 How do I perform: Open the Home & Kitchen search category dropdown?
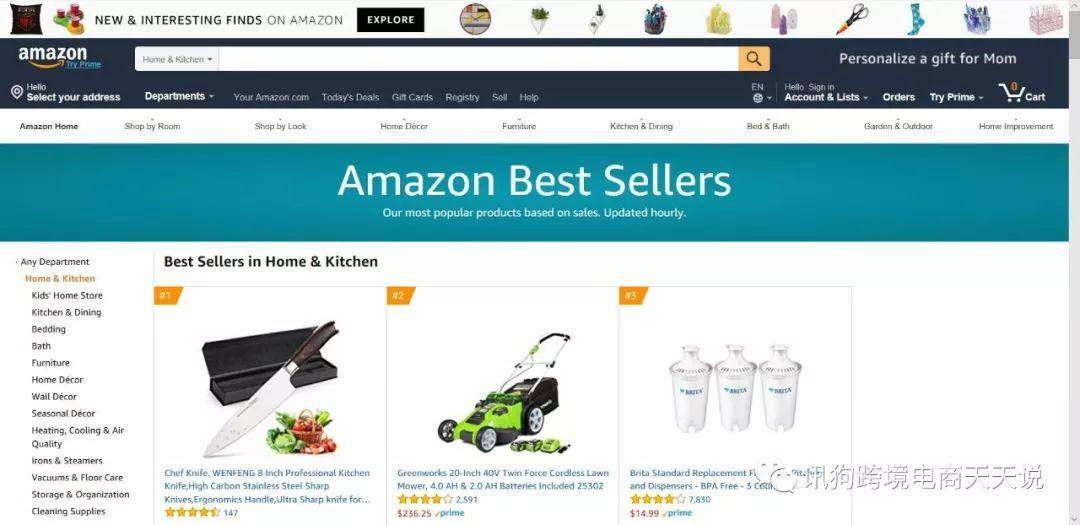177,59
